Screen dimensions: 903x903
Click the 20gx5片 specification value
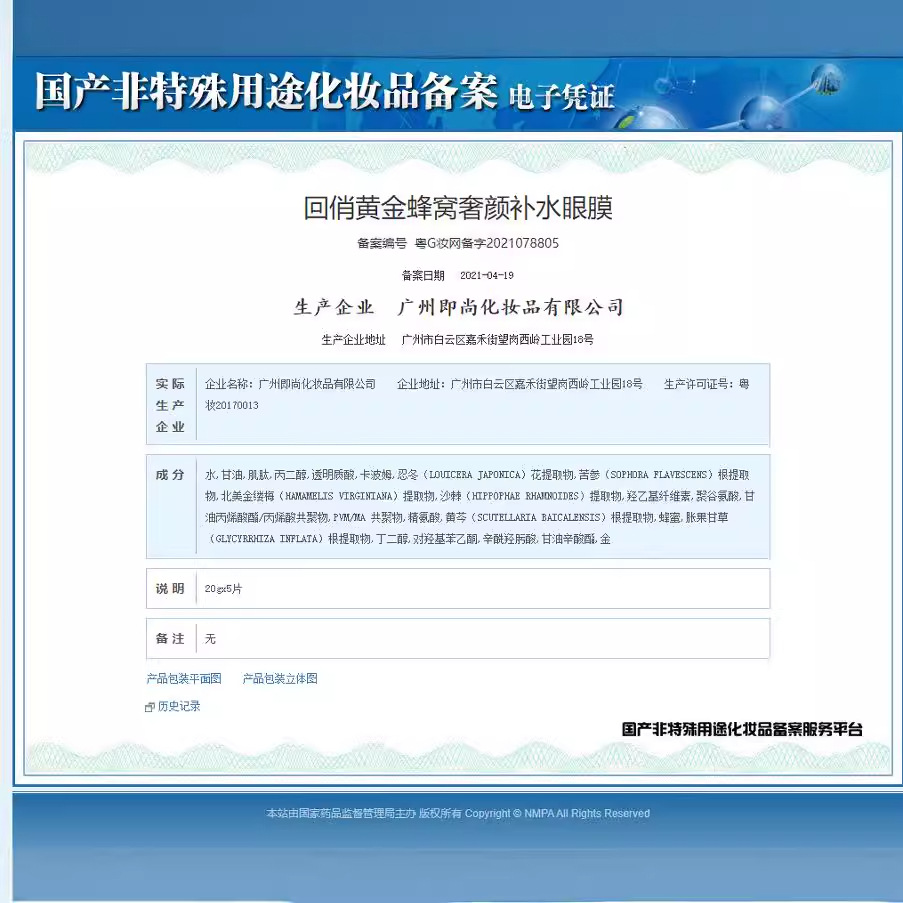point(223,589)
